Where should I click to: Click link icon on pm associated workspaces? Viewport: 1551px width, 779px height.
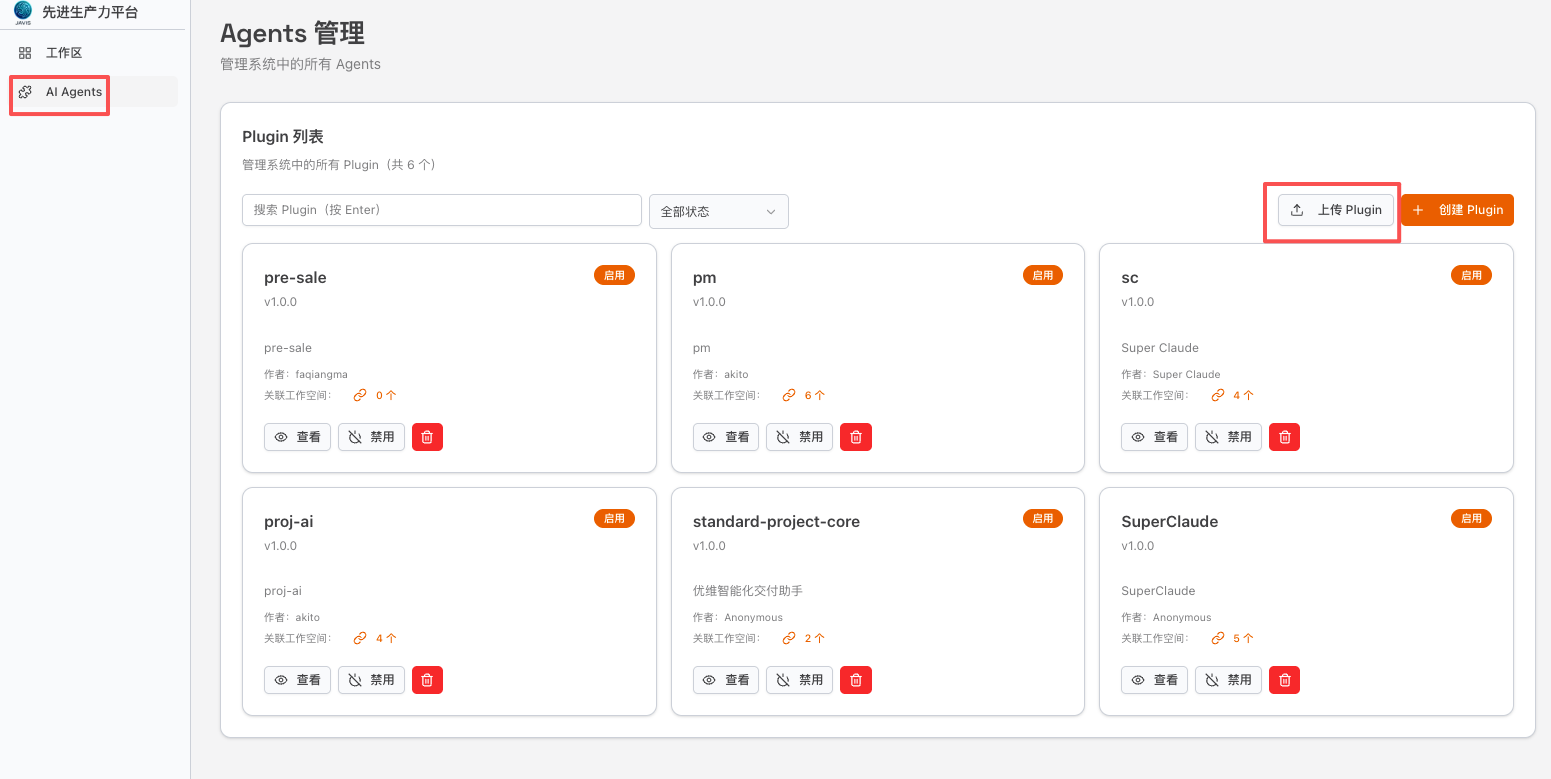pos(789,395)
